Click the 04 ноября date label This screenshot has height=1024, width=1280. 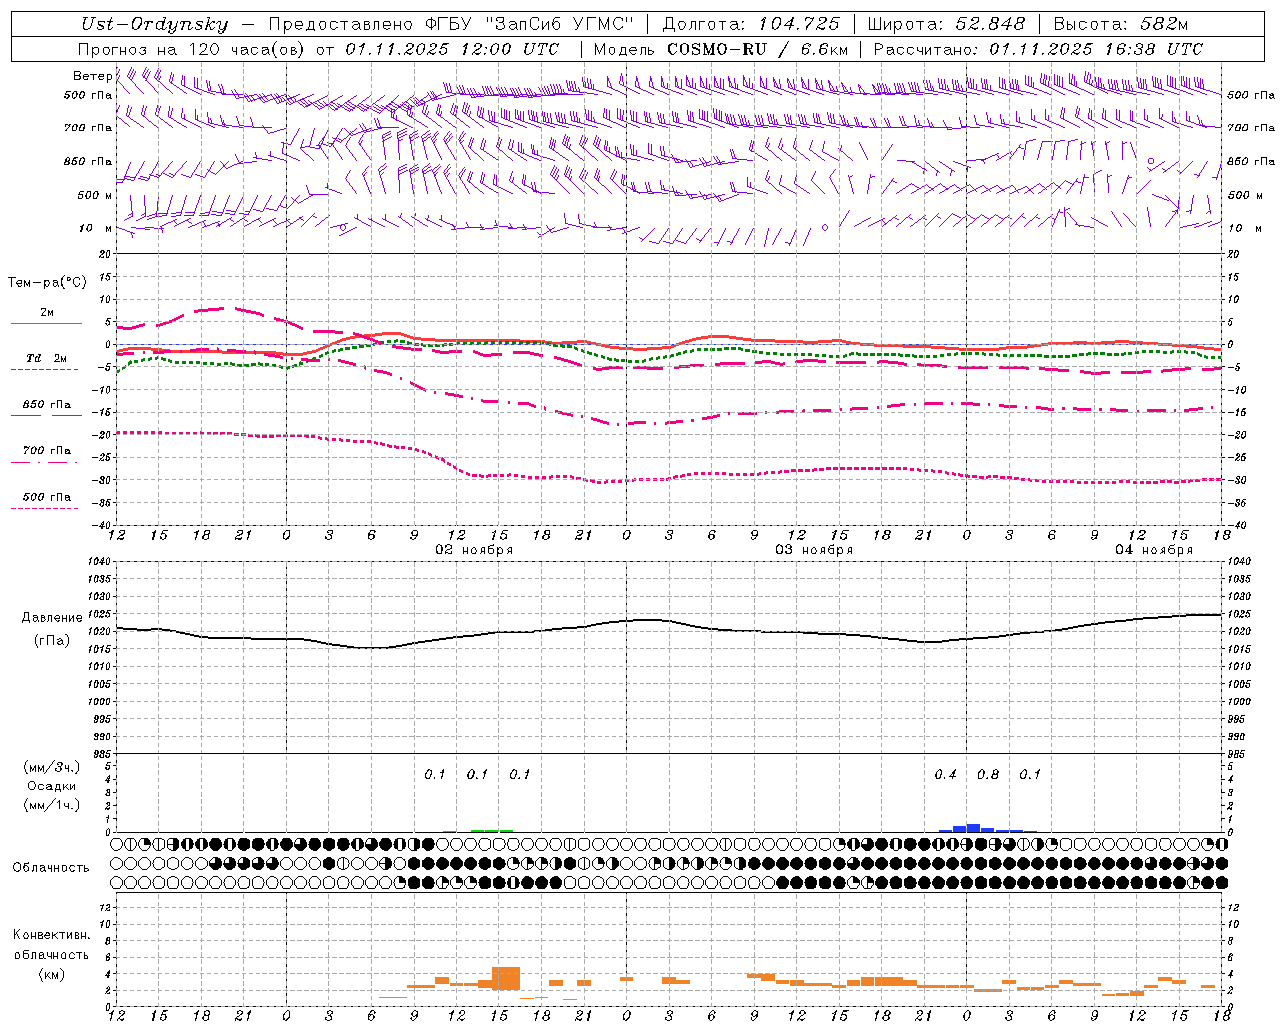[x=1154, y=550]
